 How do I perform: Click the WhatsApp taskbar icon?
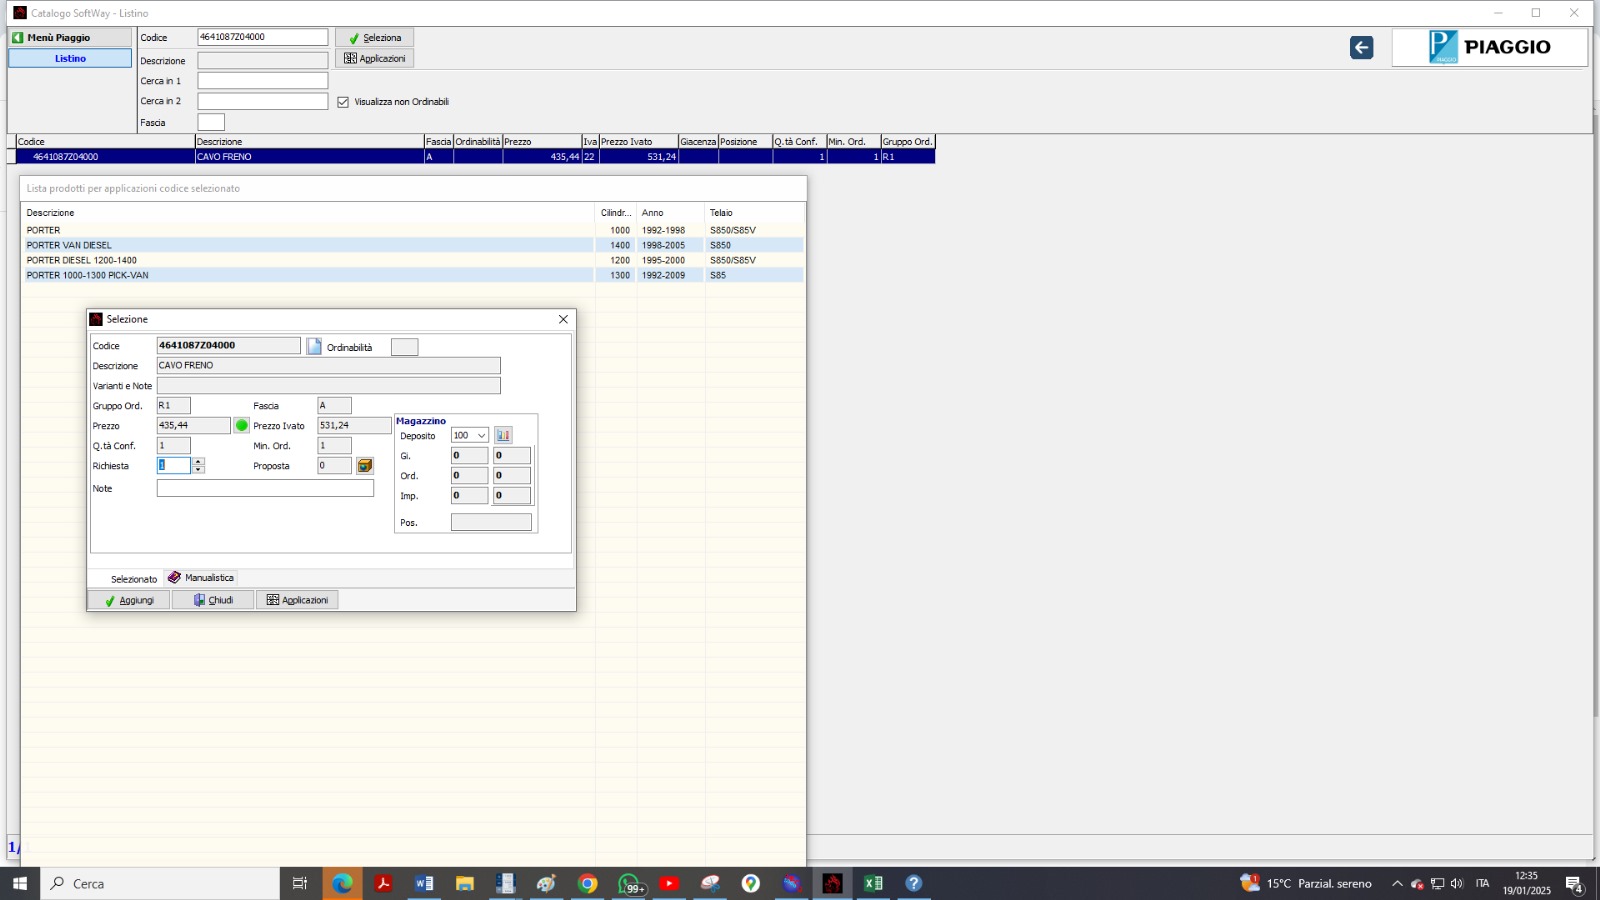[629, 883]
